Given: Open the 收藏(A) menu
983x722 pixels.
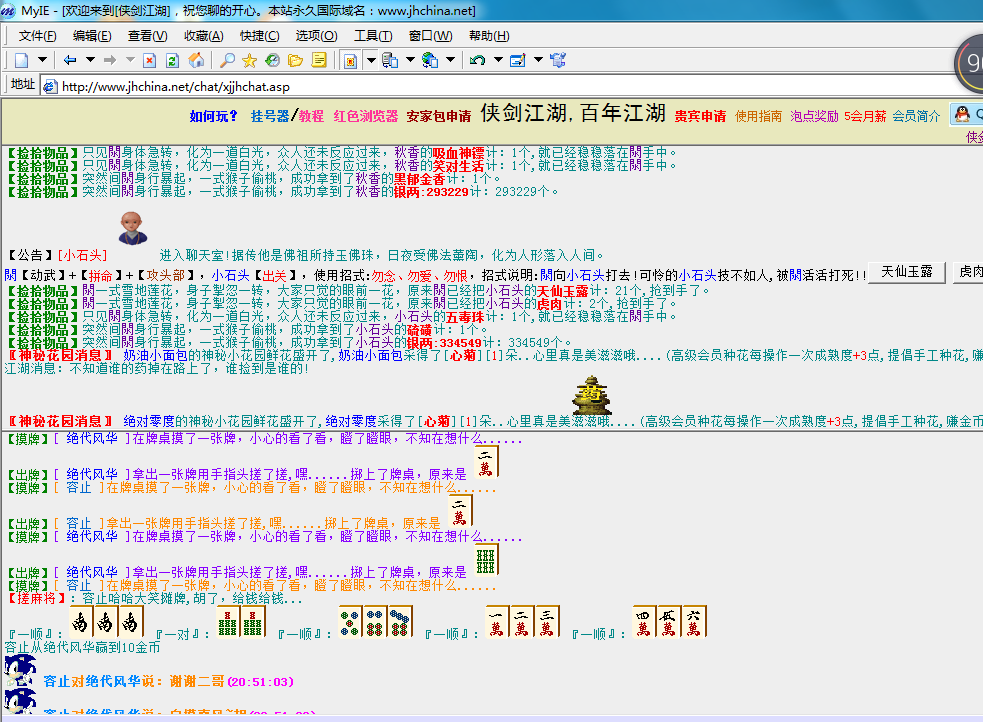Looking at the screenshot, I should coord(204,36).
